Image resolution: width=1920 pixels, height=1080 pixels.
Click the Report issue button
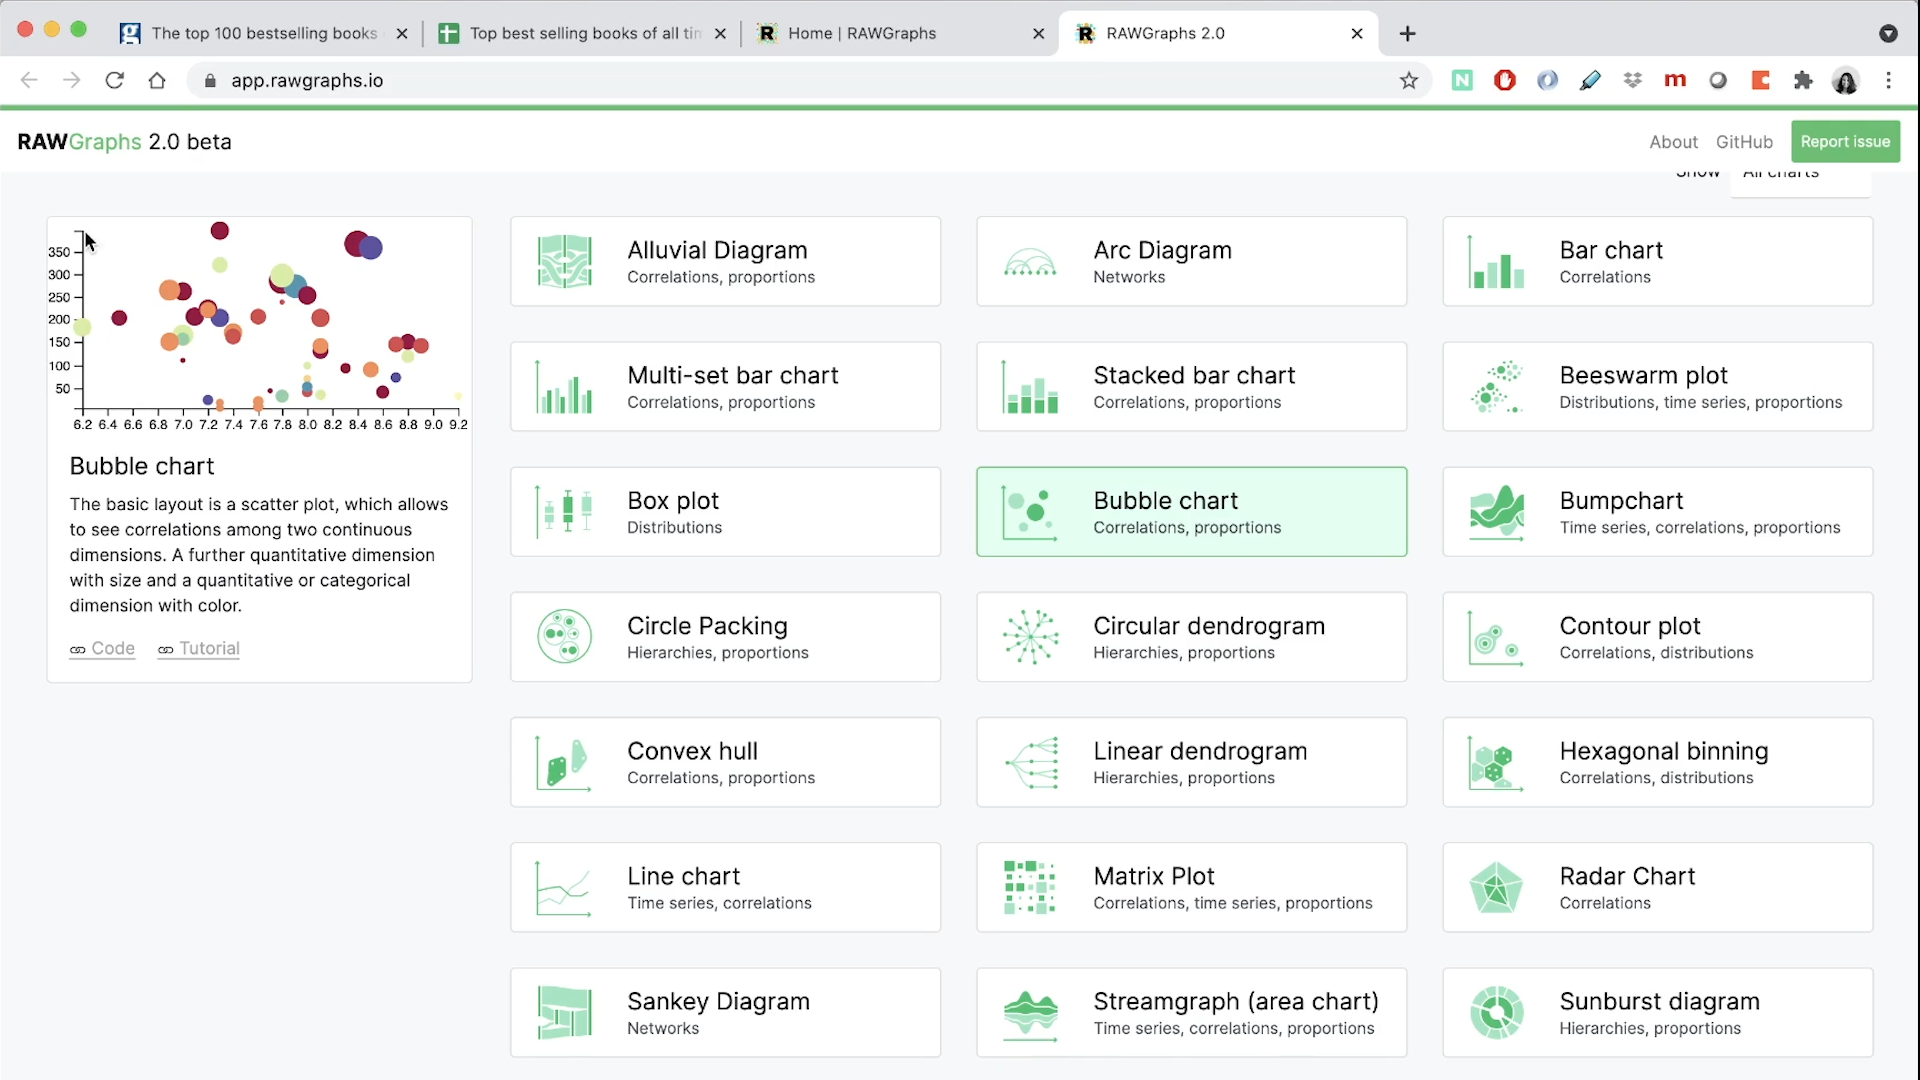(x=1844, y=142)
